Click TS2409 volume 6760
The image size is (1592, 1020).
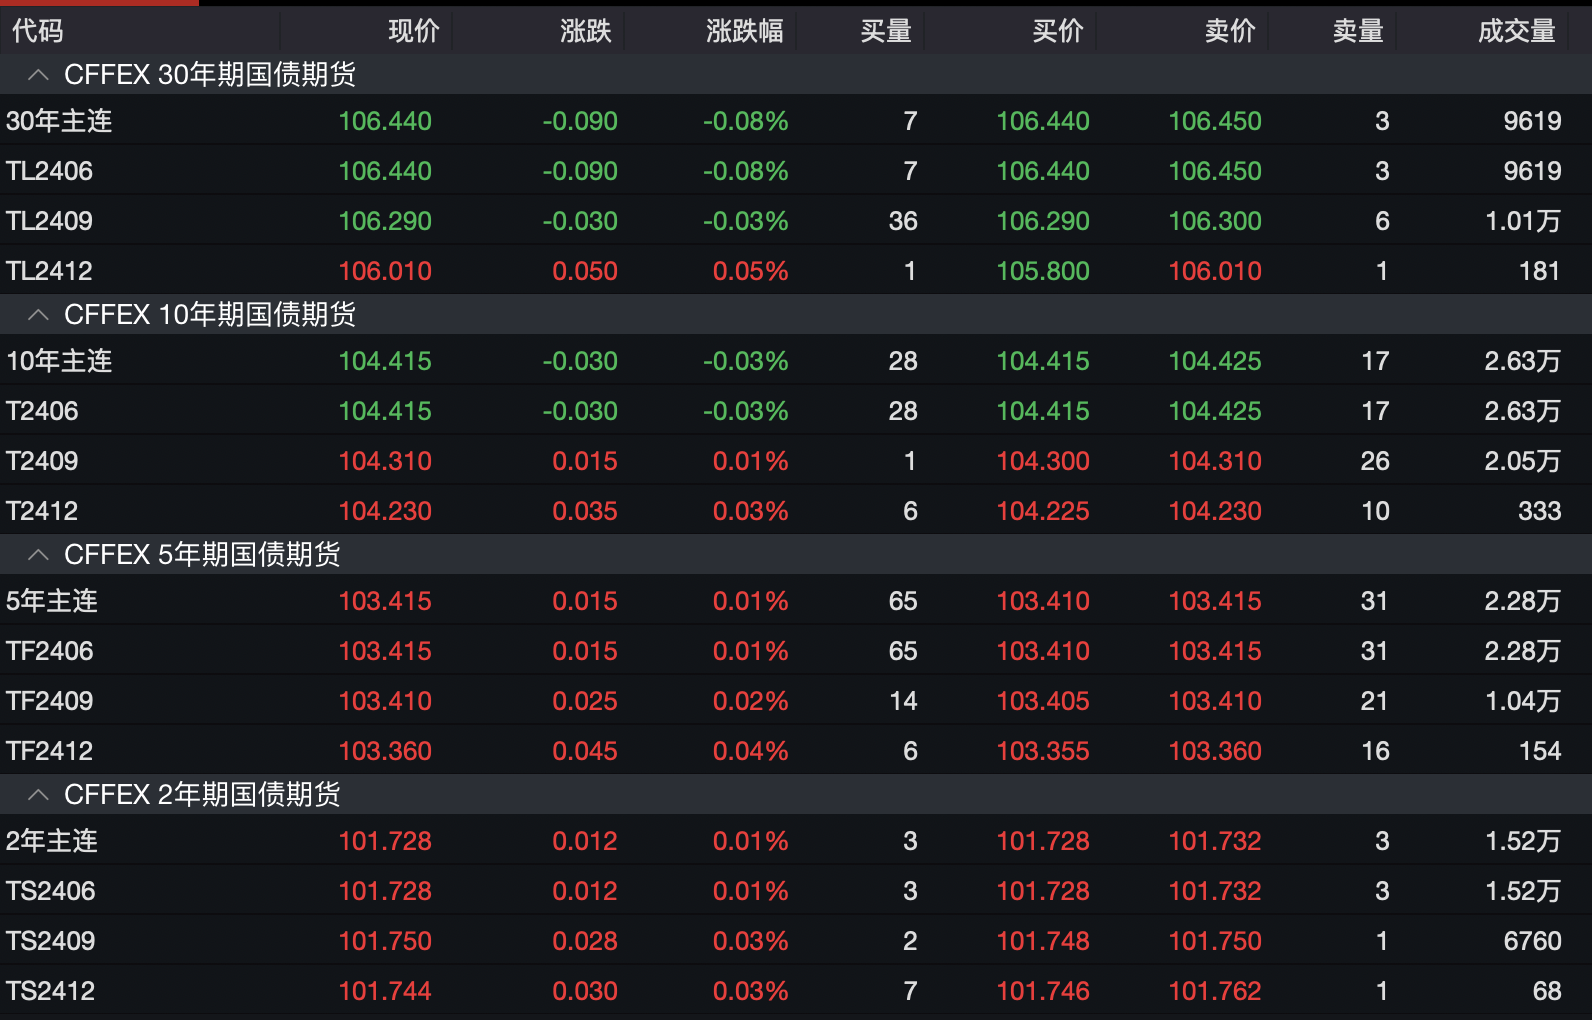[1532, 941]
